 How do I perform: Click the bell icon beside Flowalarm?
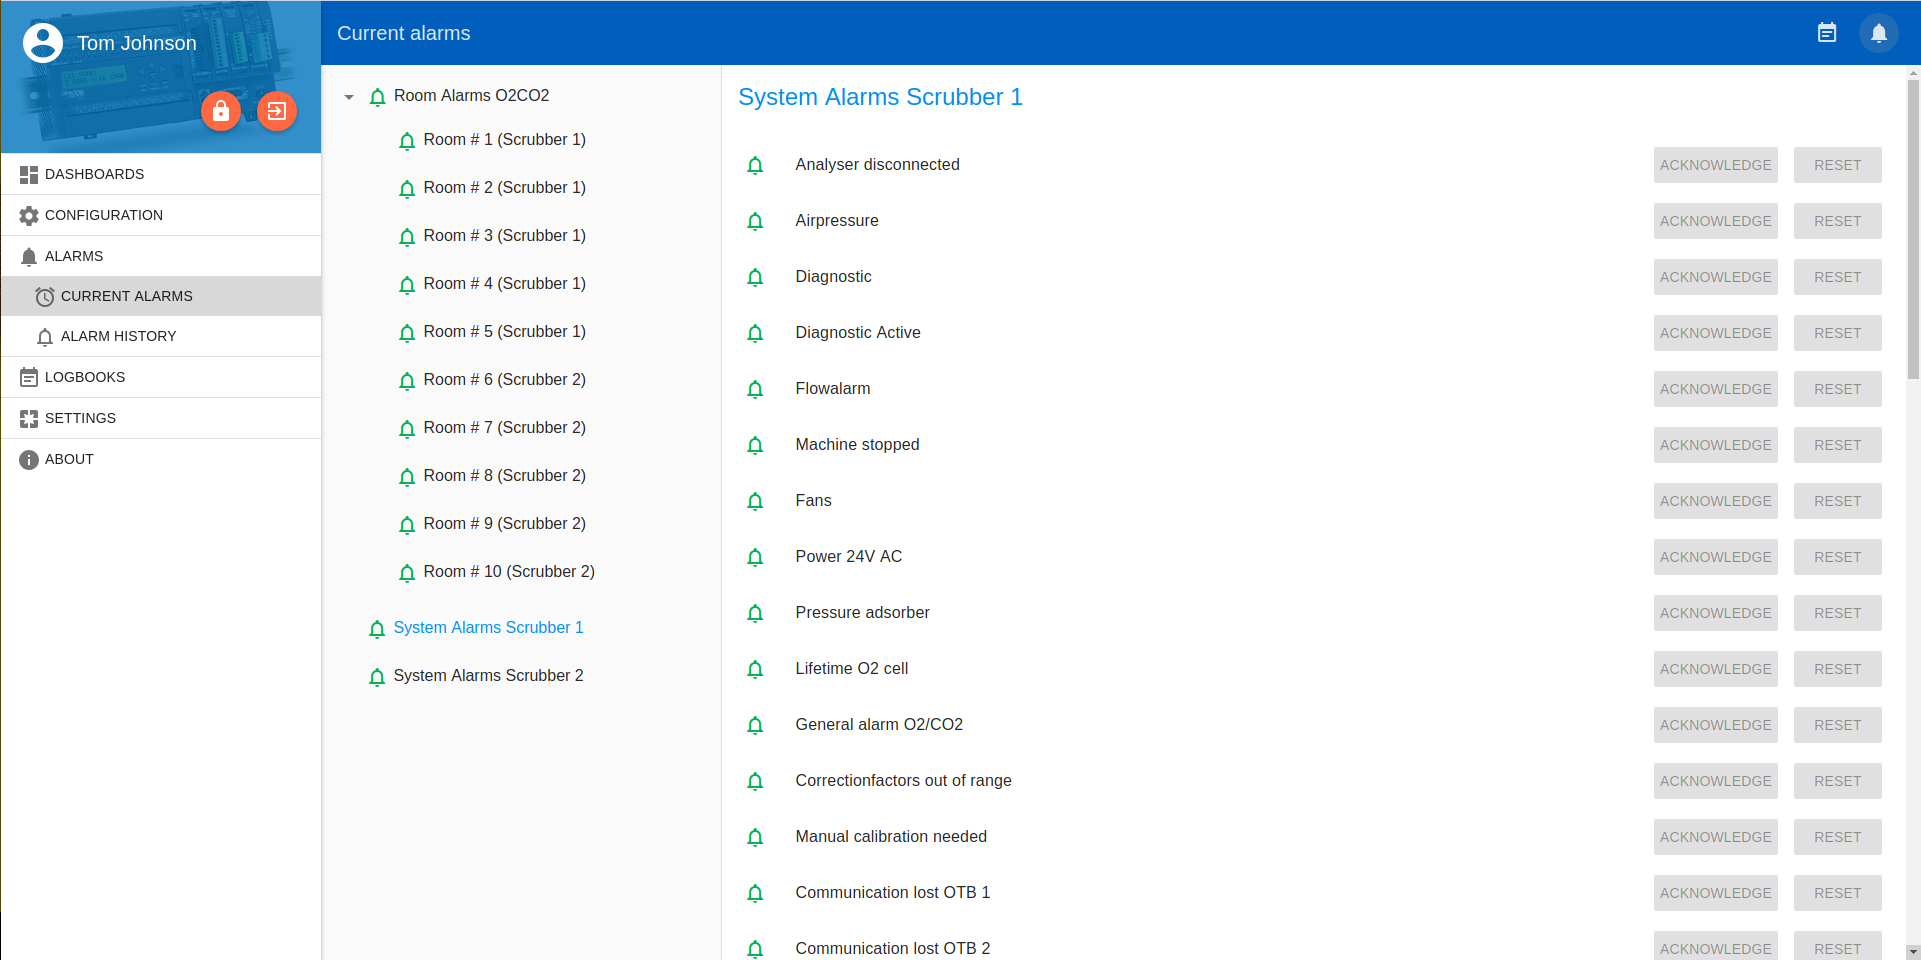755,389
